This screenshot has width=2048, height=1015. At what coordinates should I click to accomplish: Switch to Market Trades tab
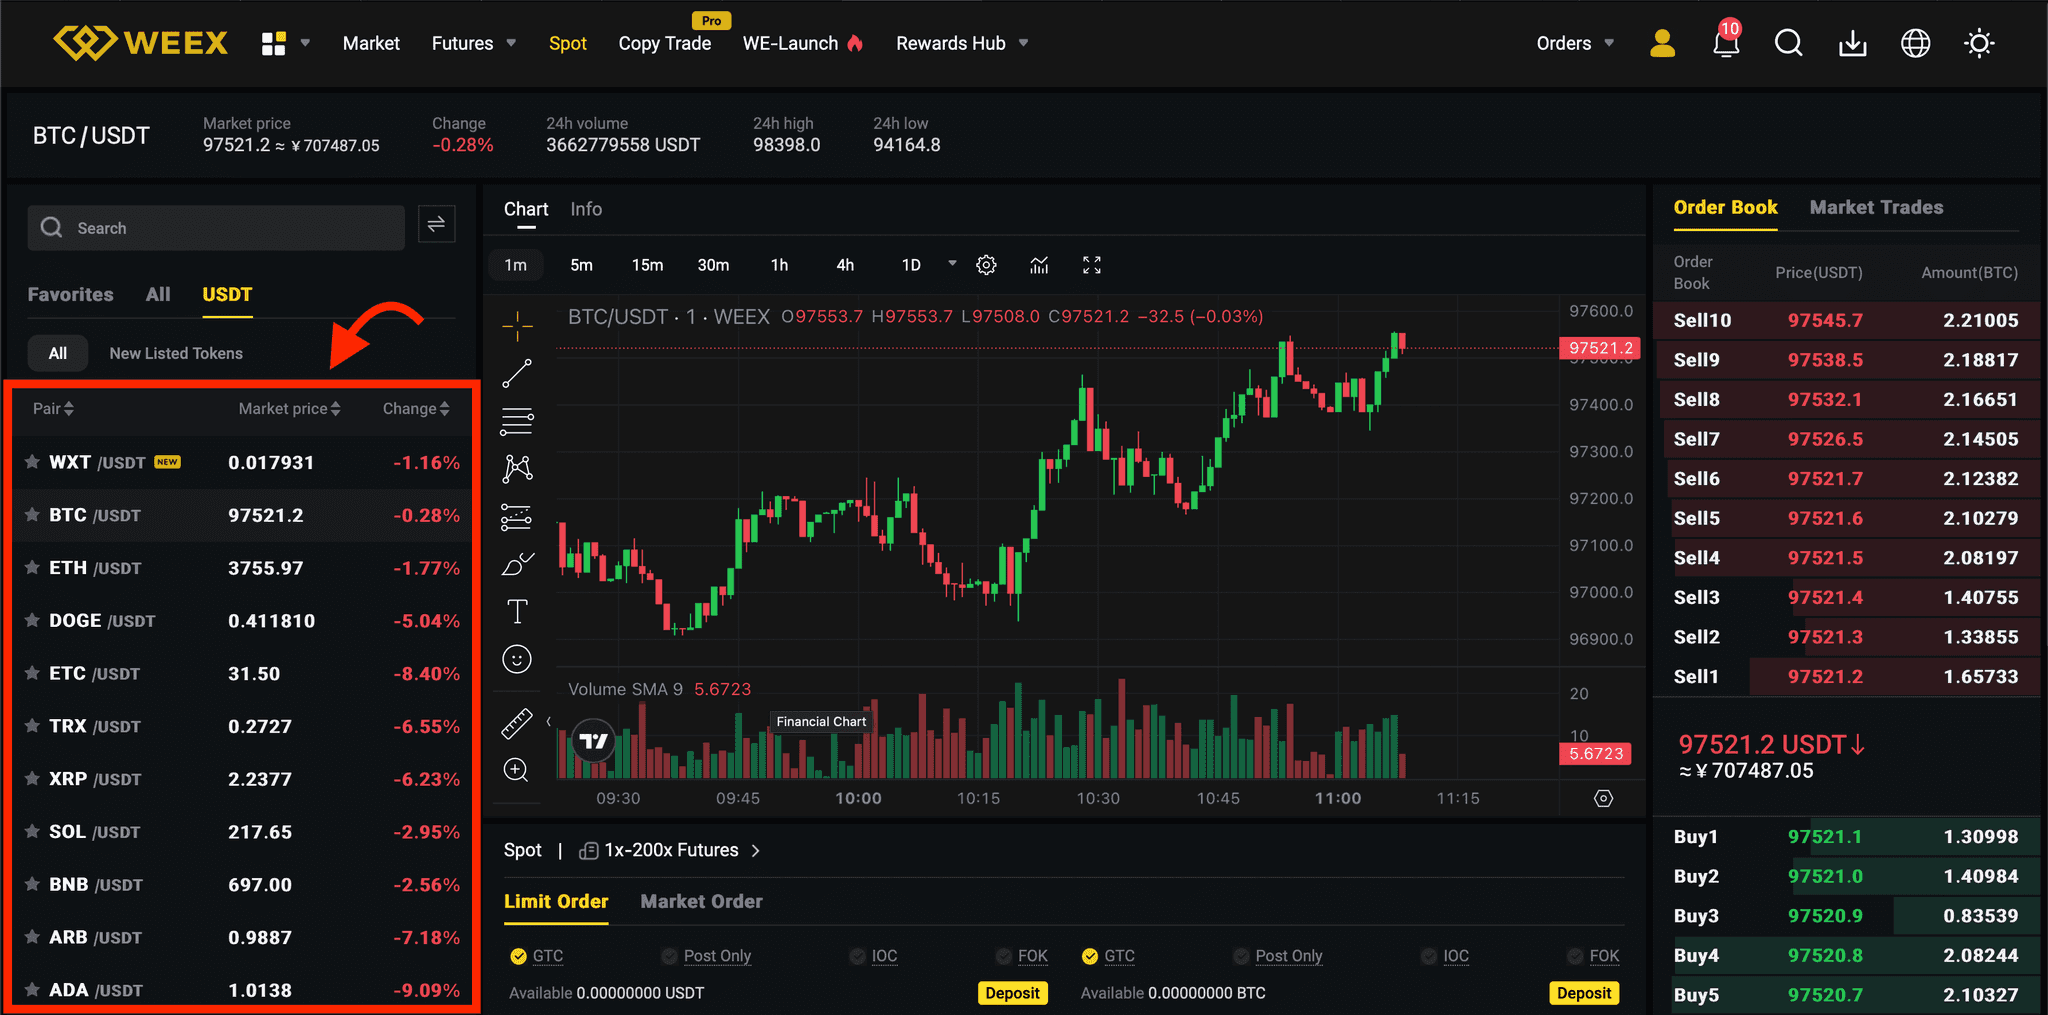(1876, 207)
